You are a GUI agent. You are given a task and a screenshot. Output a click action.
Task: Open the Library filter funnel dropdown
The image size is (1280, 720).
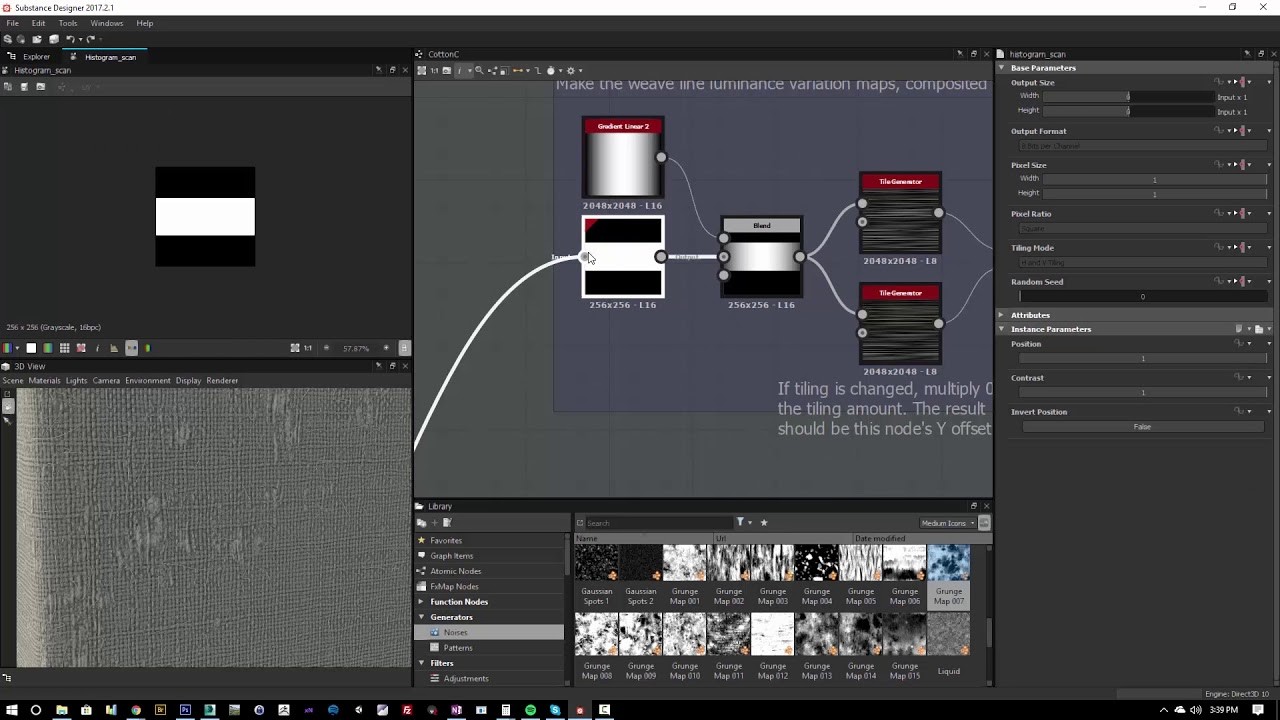743,523
